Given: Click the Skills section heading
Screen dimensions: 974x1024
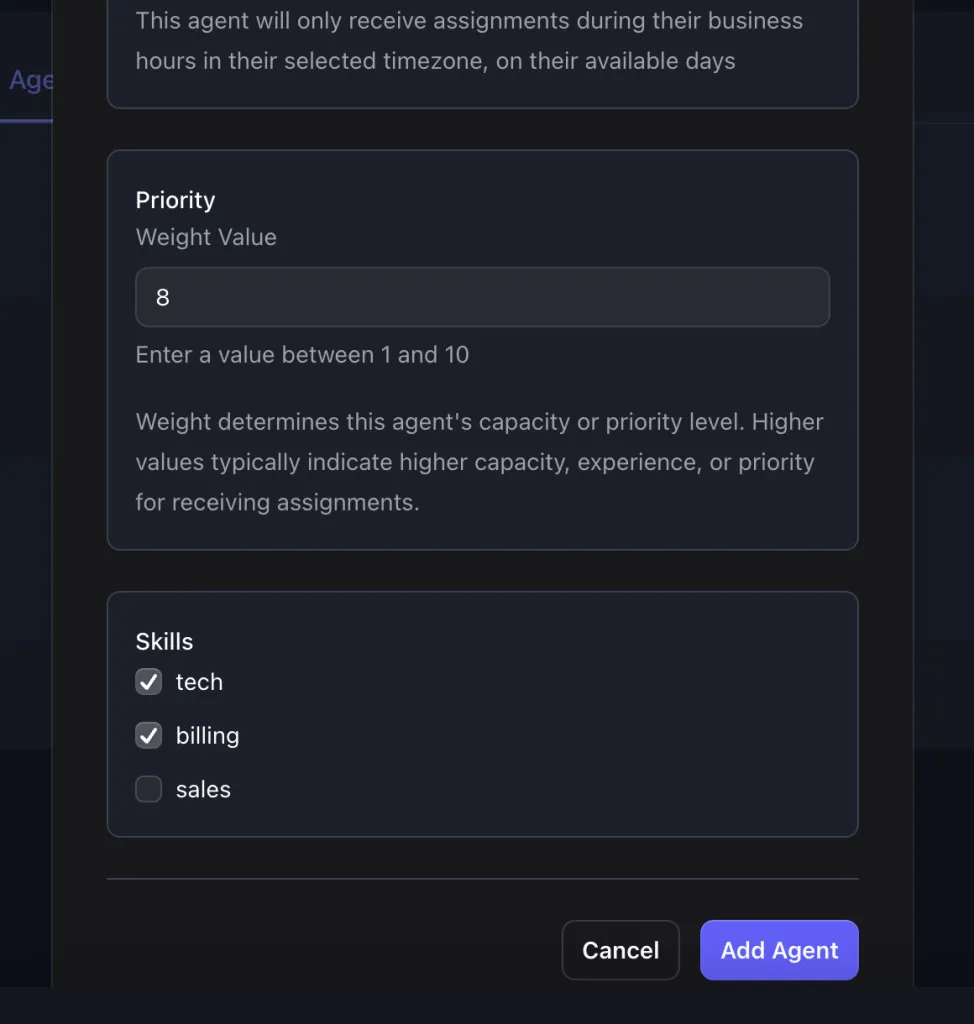Looking at the screenshot, I should [164, 642].
